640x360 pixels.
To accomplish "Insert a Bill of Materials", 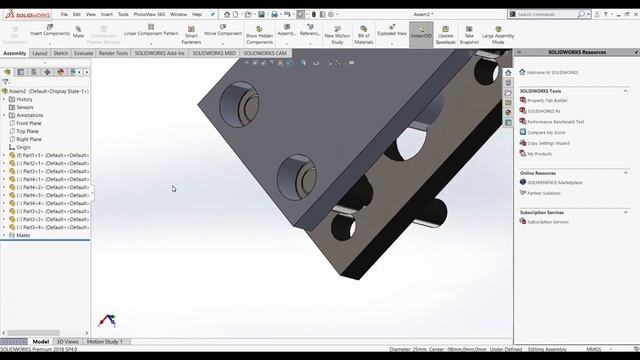I will (x=363, y=35).
